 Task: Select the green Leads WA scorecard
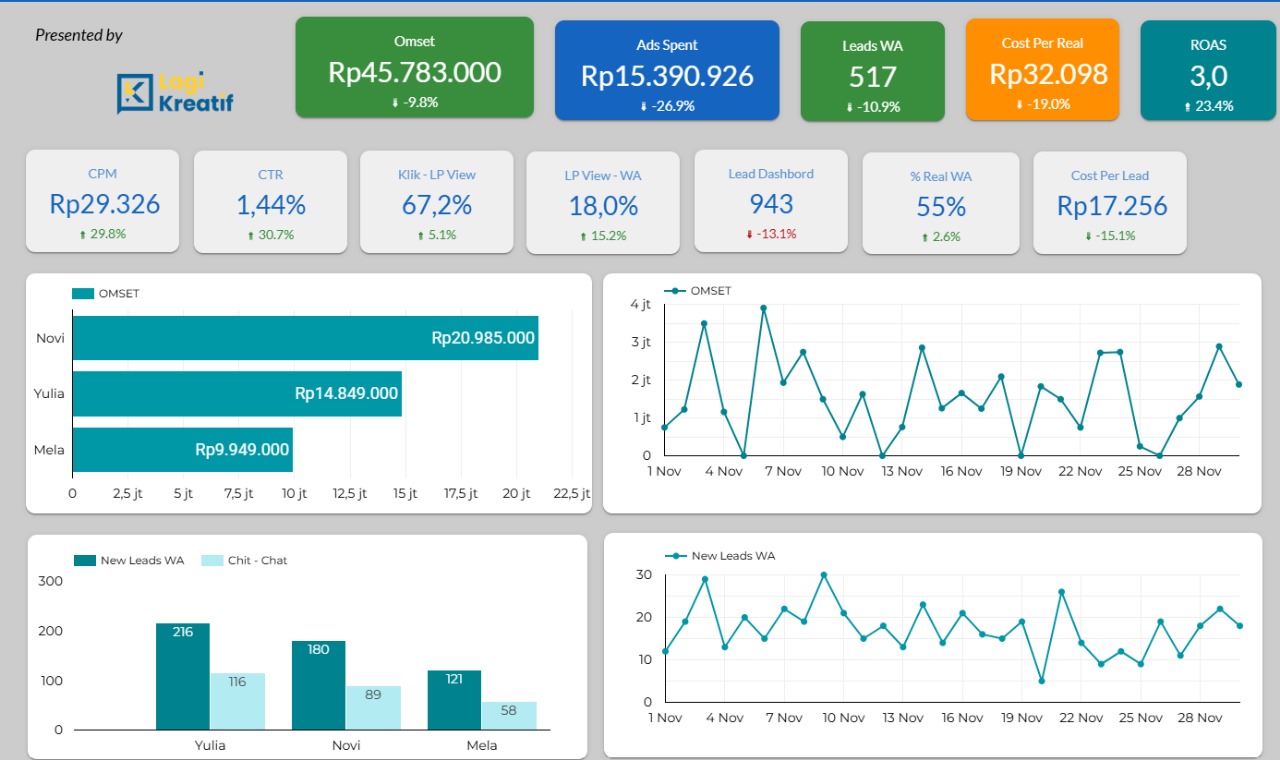[x=872, y=72]
